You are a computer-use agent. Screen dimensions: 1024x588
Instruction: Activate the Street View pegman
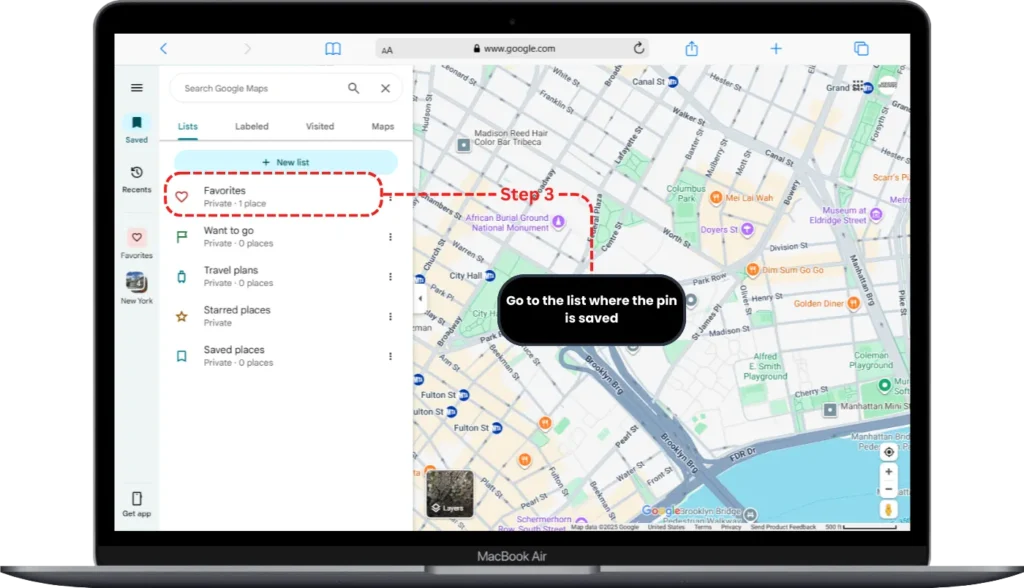(x=889, y=511)
